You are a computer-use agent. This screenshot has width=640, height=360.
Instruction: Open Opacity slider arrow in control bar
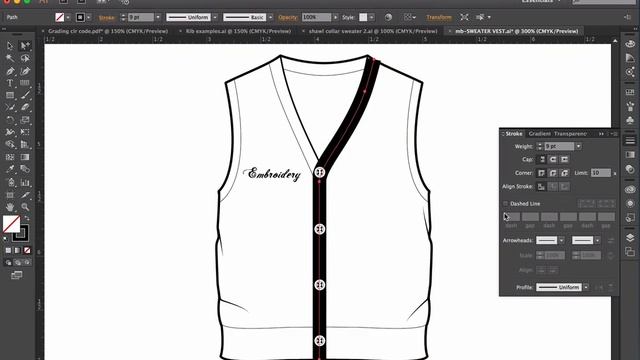coord(335,17)
